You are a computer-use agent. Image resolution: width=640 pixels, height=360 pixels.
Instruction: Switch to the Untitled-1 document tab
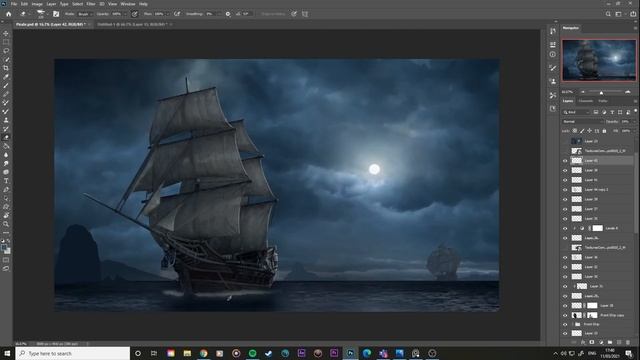[132, 24]
